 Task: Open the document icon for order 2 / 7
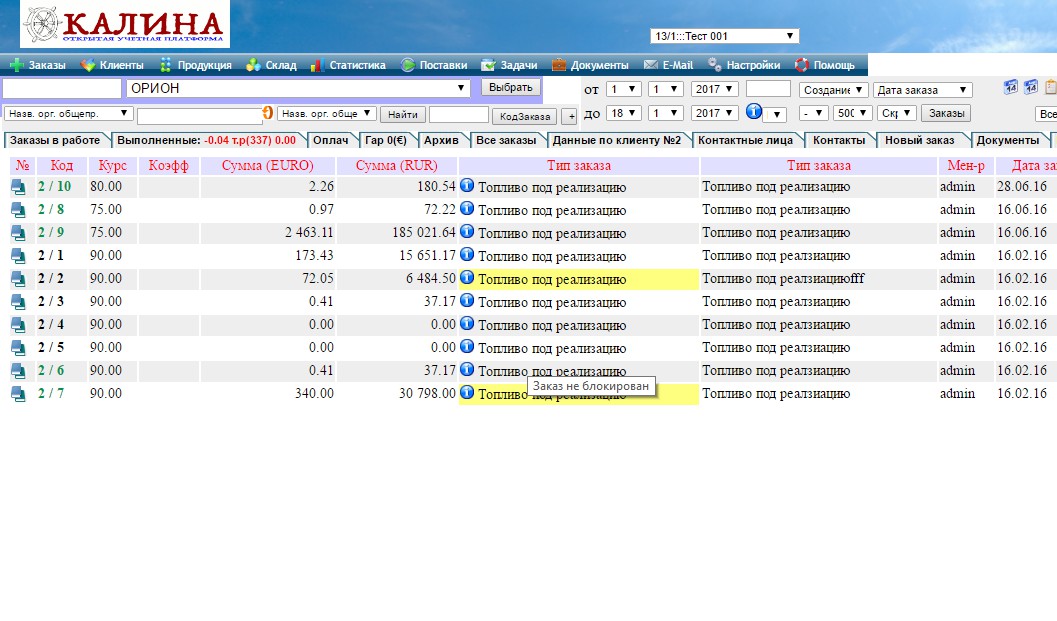(x=18, y=394)
